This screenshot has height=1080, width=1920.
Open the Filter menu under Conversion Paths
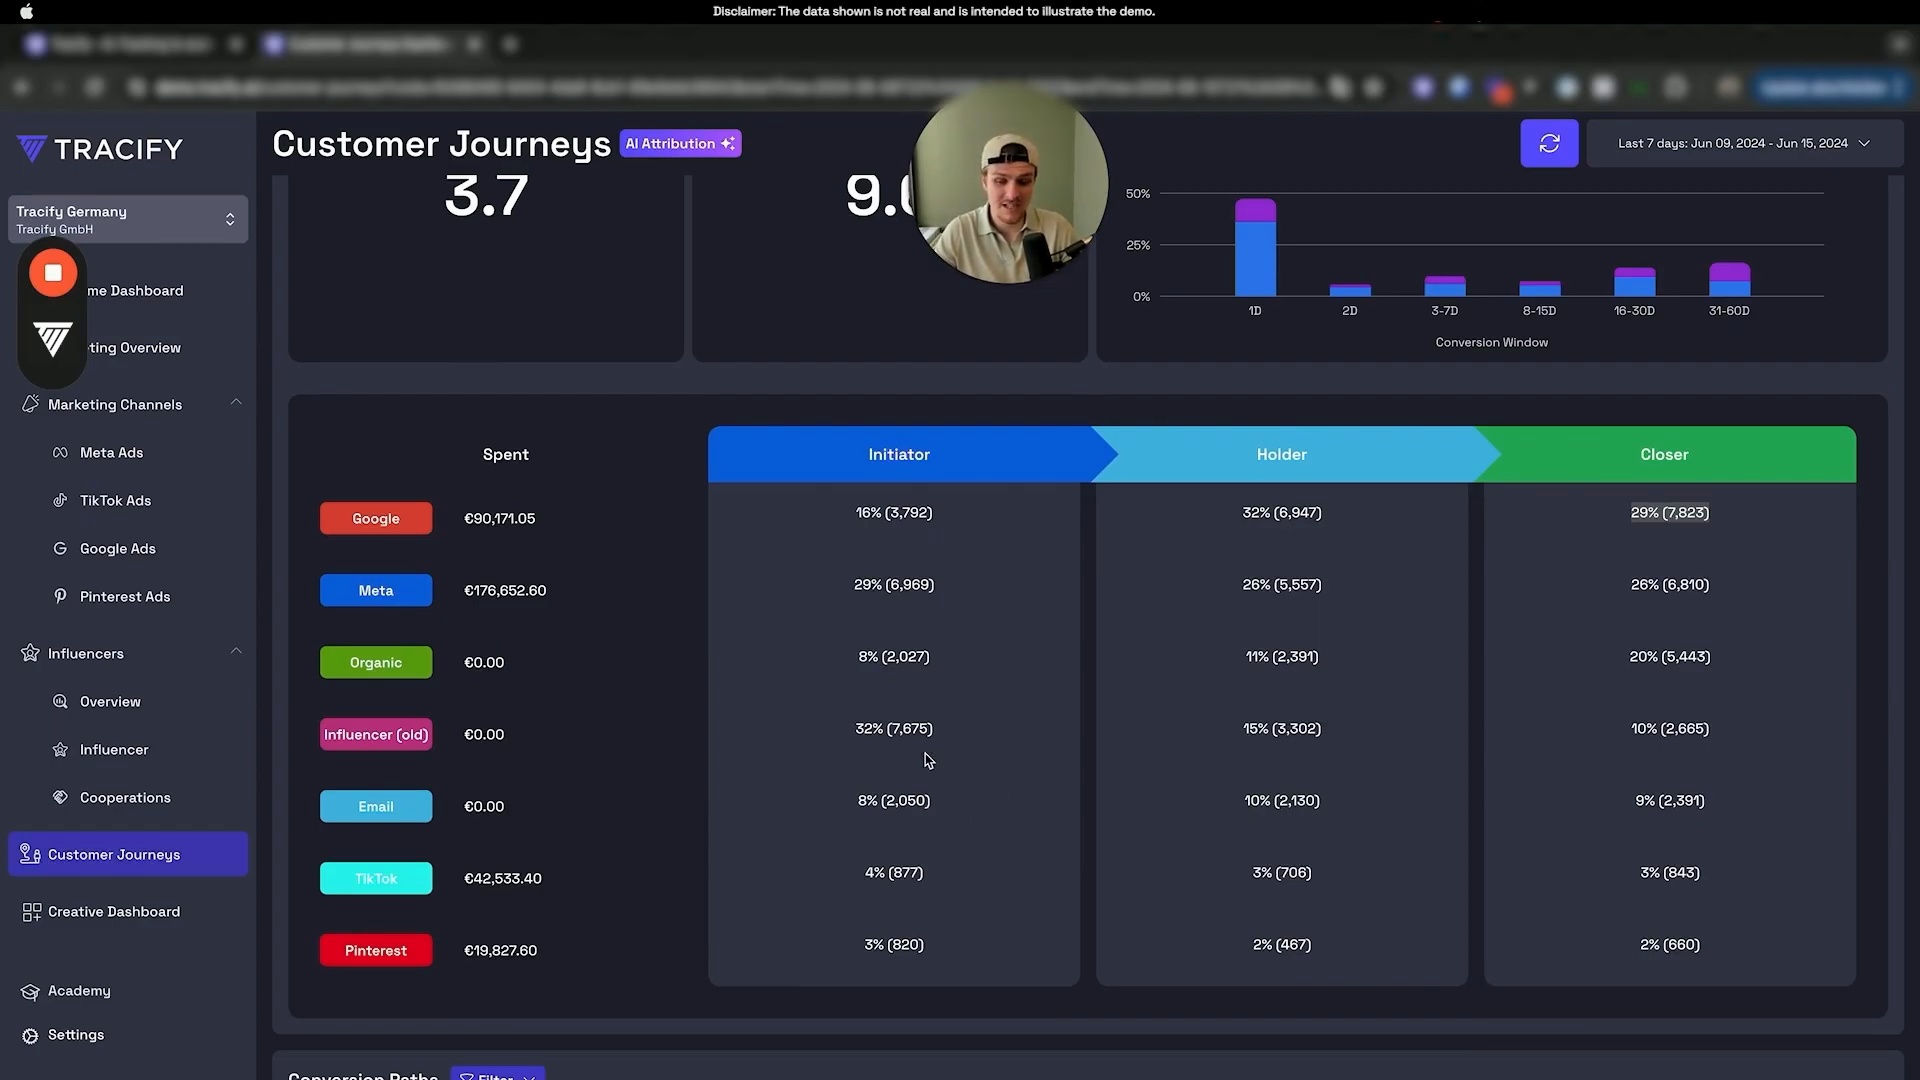(x=497, y=1074)
